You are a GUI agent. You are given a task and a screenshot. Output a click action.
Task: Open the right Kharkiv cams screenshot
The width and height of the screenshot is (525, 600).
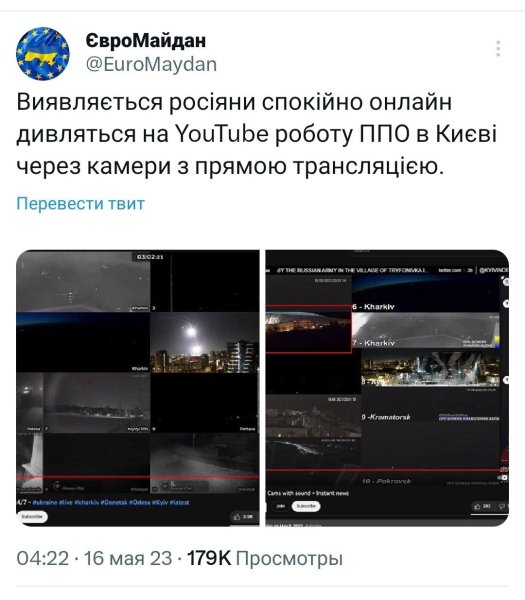[387, 388]
